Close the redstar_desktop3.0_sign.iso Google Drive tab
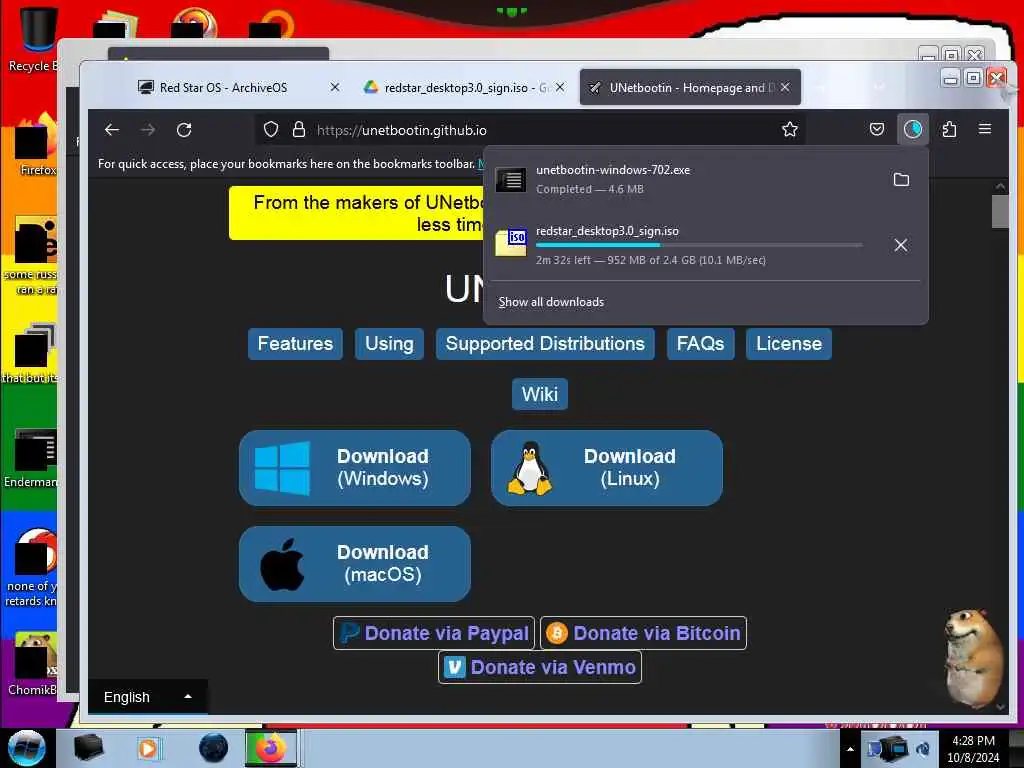This screenshot has height=768, width=1024. click(560, 87)
